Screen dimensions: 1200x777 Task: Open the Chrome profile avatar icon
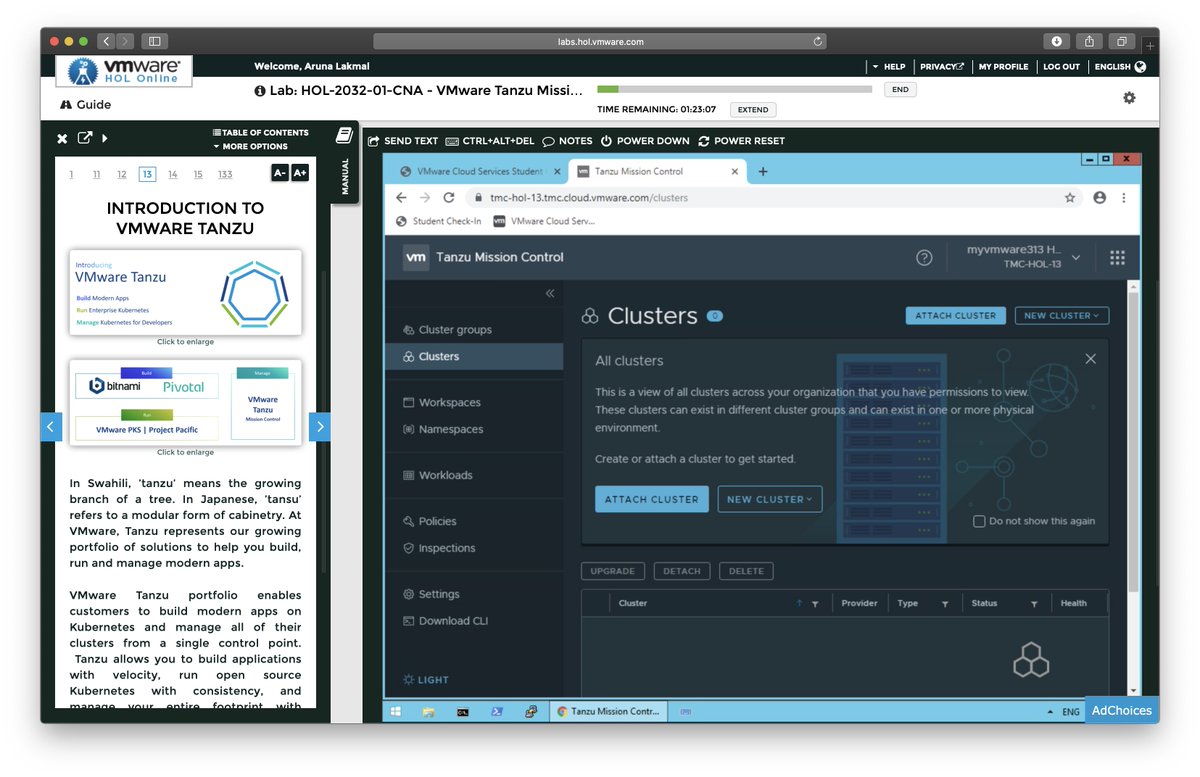tap(1100, 198)
